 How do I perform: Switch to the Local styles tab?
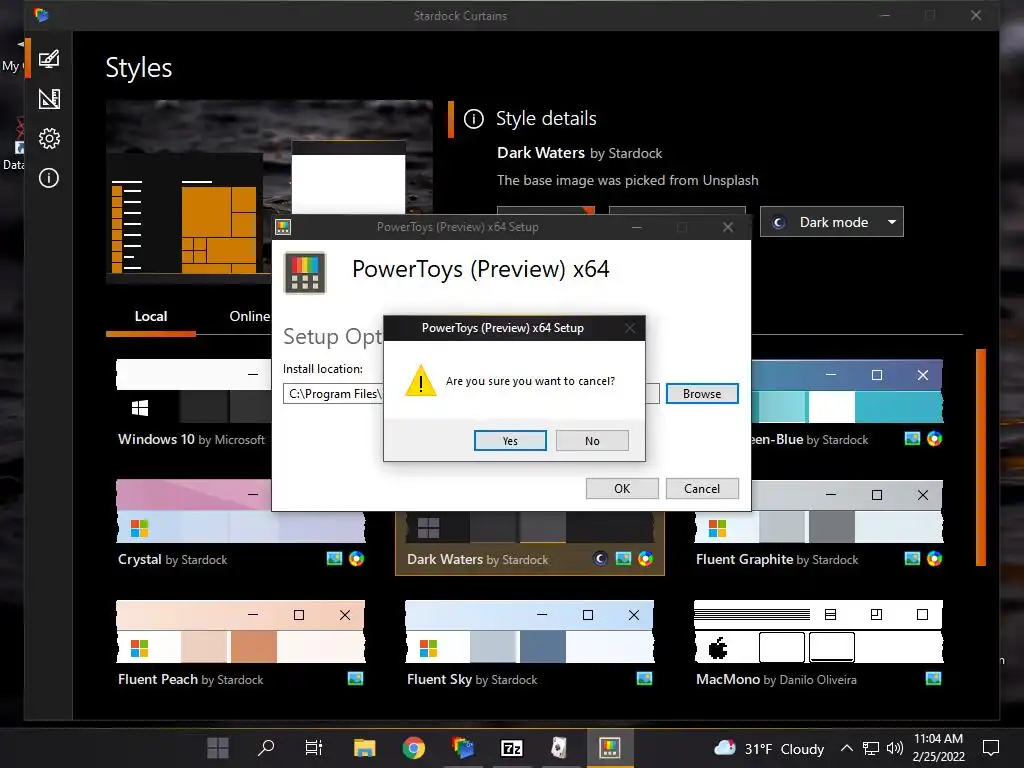pyautogui.click(x=151, y=317)
